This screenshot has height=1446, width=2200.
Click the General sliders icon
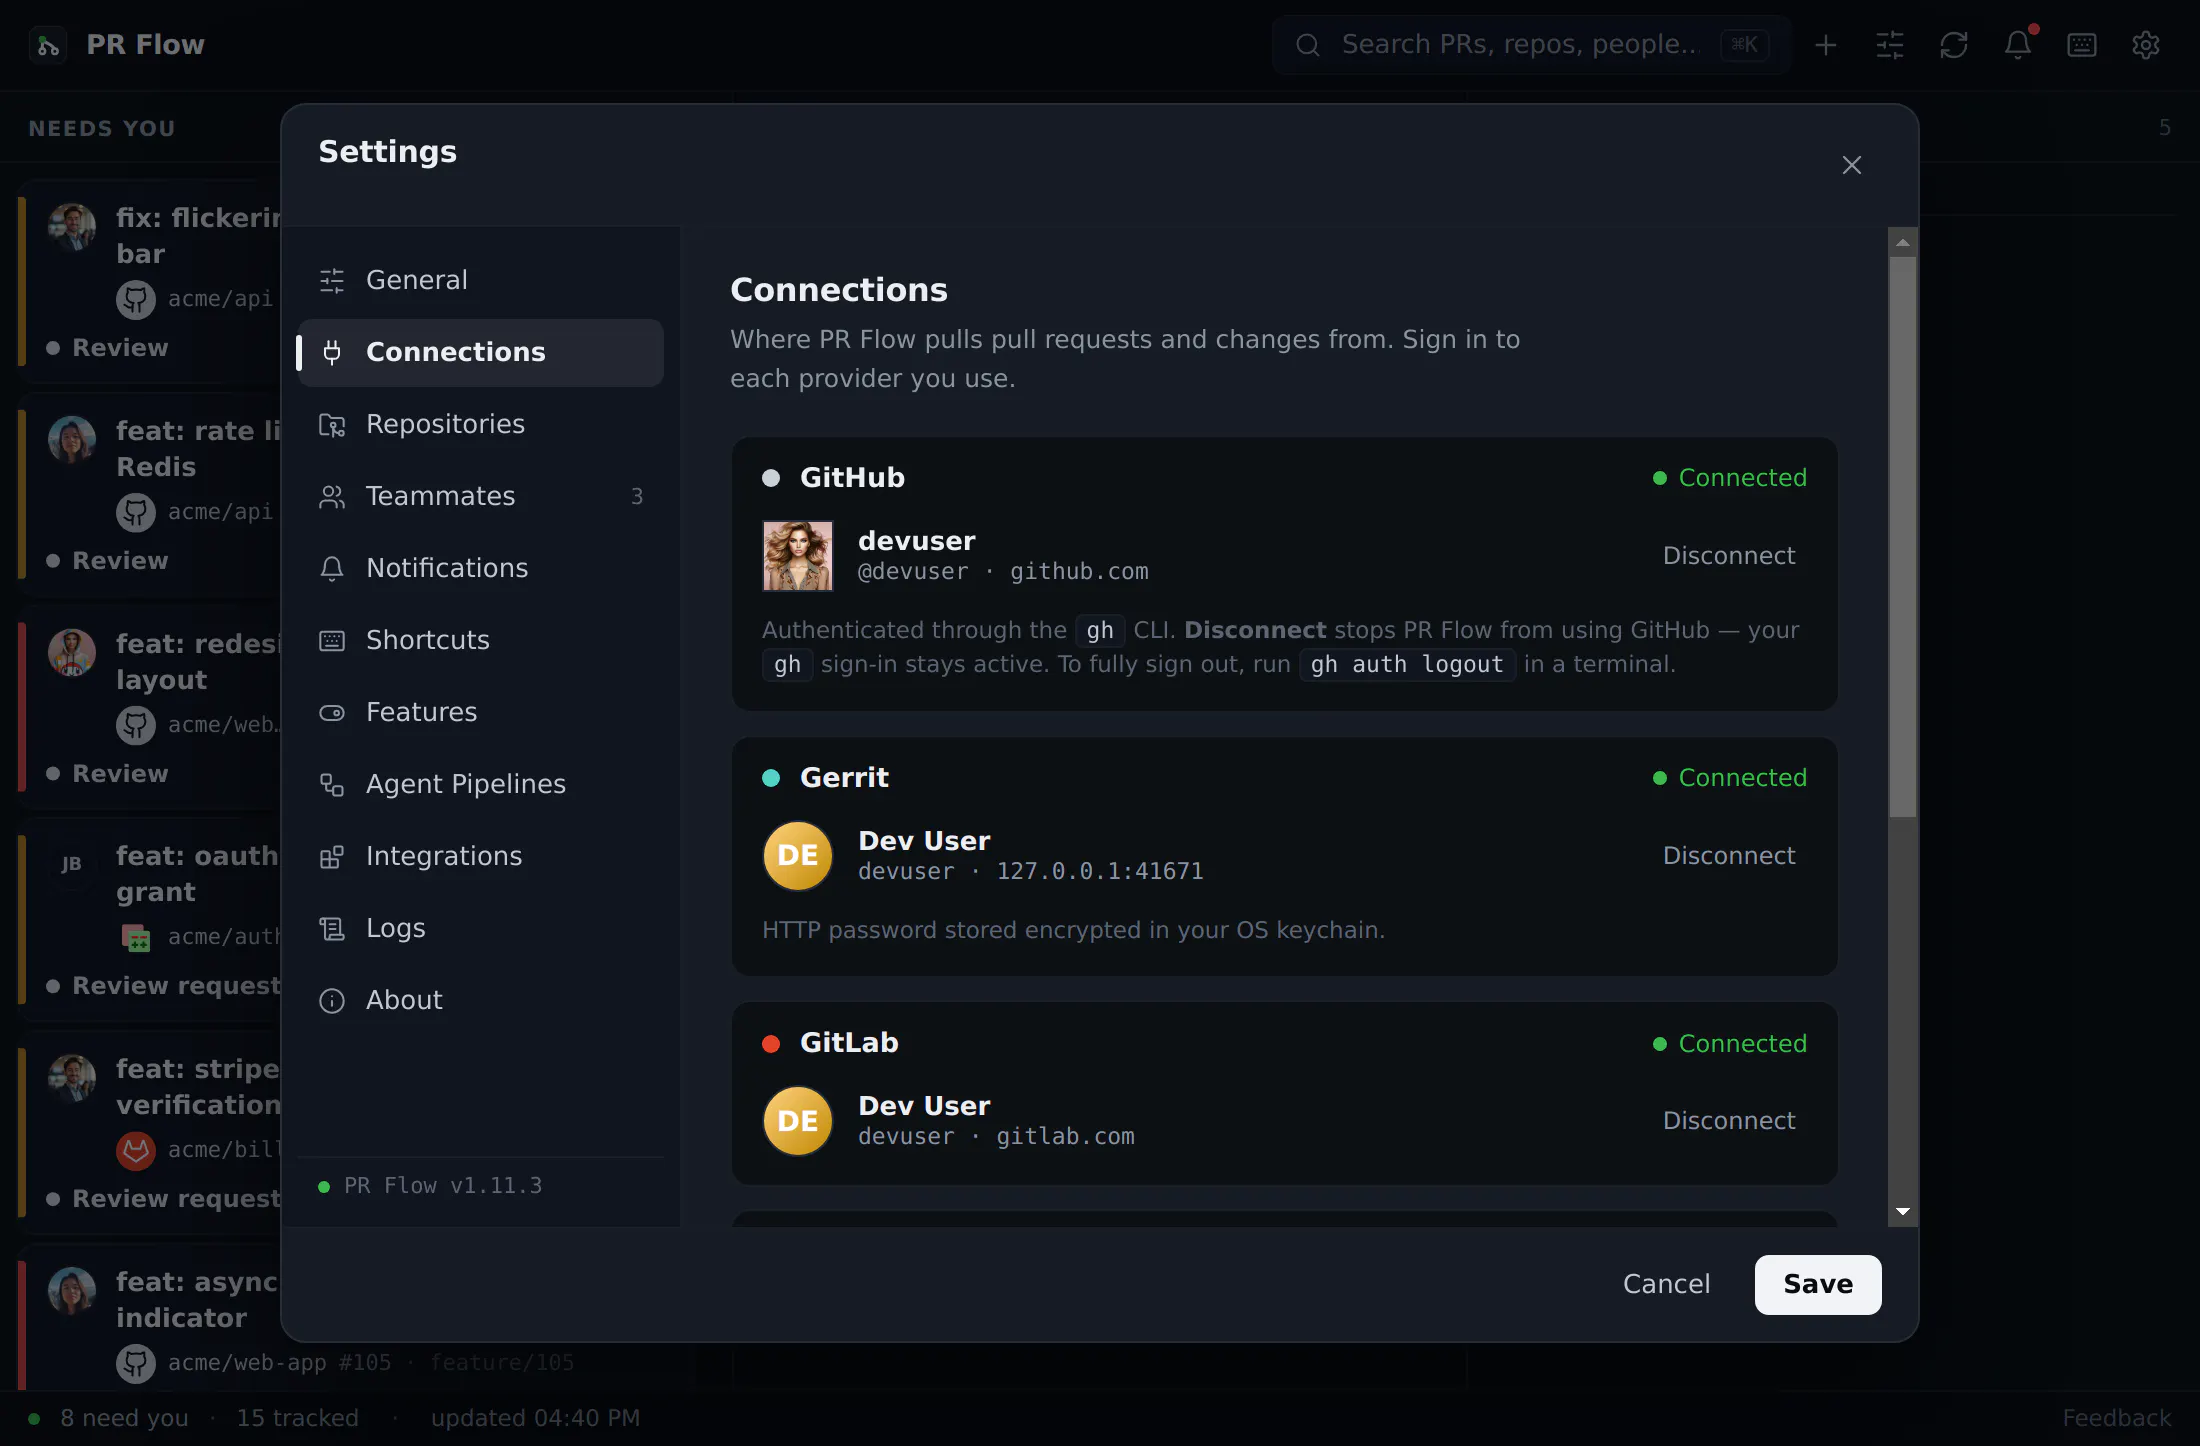click(332, 281)
